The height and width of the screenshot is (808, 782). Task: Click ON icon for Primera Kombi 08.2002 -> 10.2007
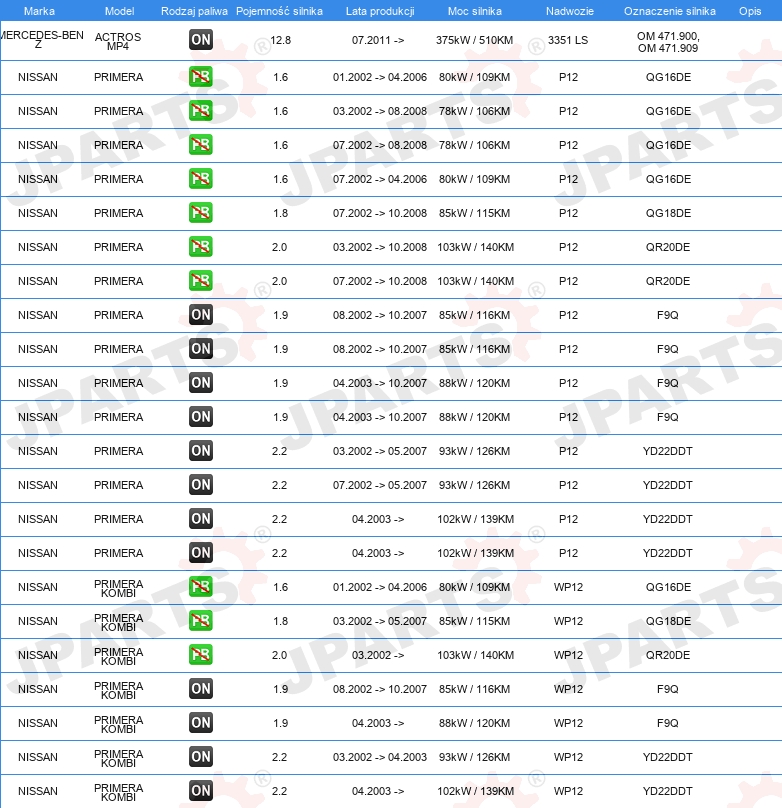200,689
